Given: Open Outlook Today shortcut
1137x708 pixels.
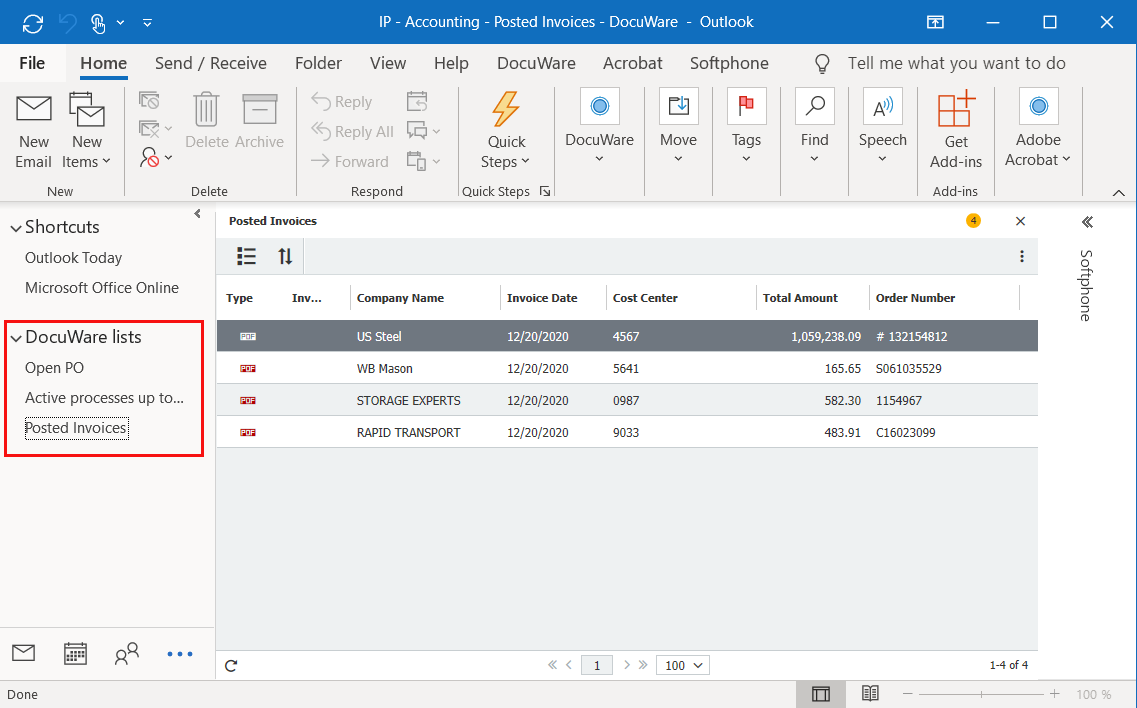Looking at the screenshot, I should coord(73,258).
